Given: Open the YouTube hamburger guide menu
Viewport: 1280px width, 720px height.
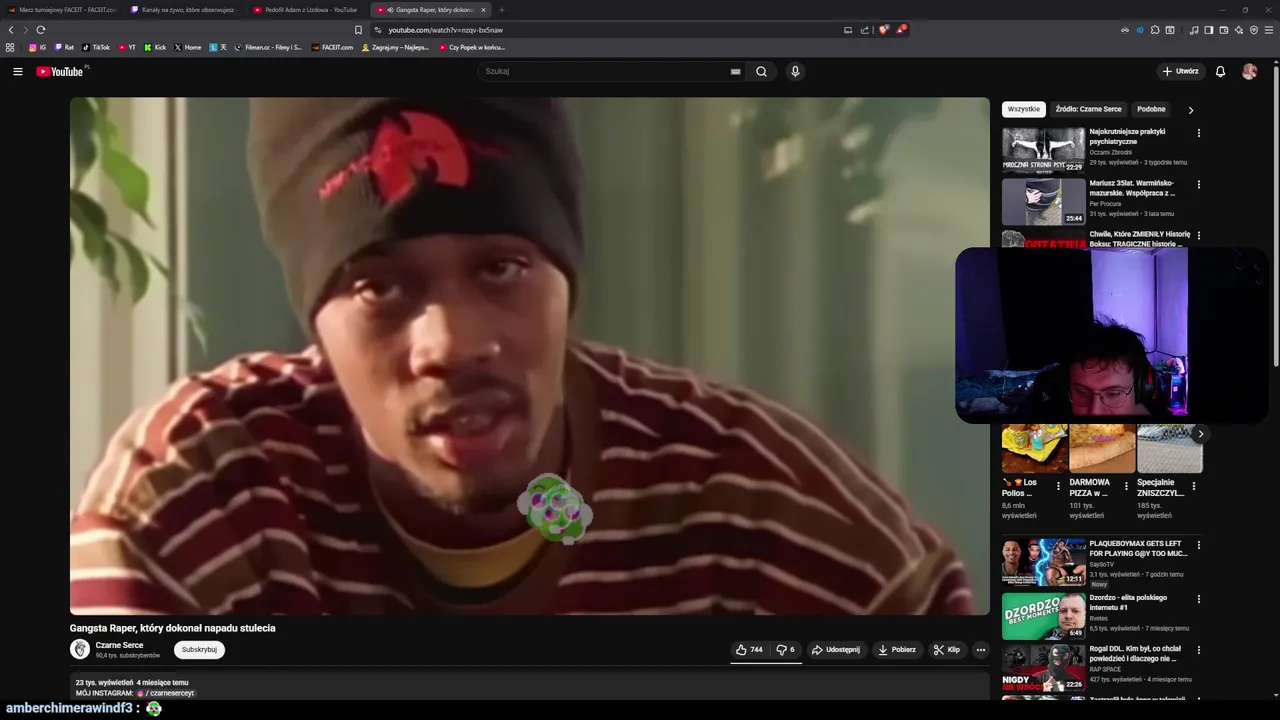Looking at the screenshot, I should coord(17,71).
